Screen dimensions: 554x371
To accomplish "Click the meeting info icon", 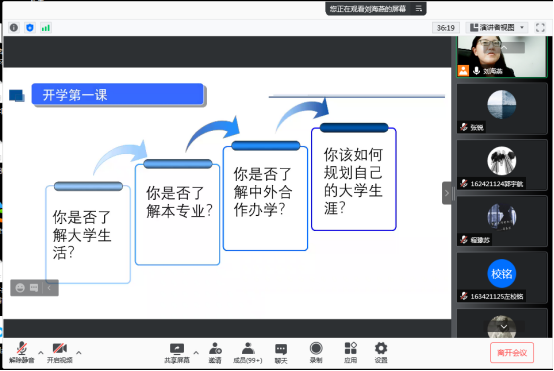I will pyautogui.click(x=14, y=28).
